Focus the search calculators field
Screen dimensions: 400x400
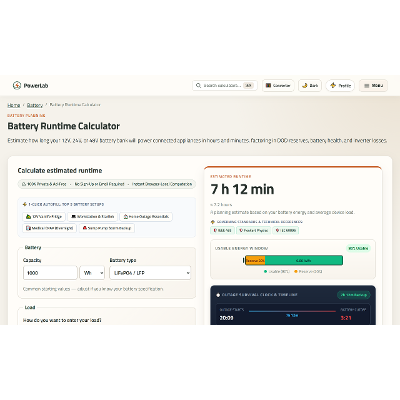[x=225, y=86]
